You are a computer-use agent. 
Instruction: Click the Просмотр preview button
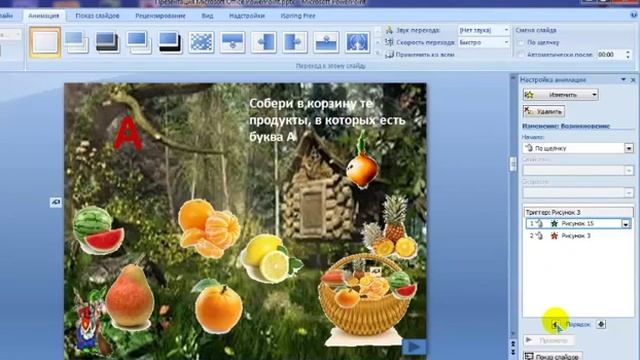(x=549, y=340)
